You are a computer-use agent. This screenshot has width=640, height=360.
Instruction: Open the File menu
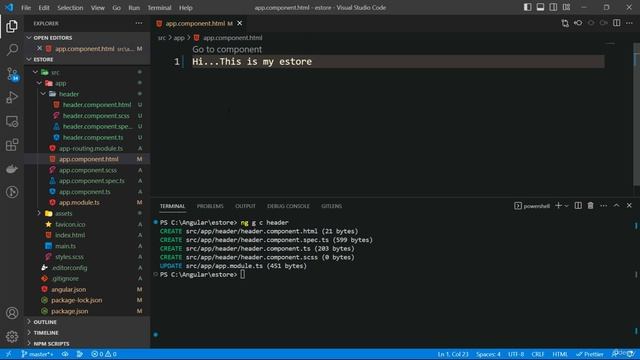[x=26, y=7]
